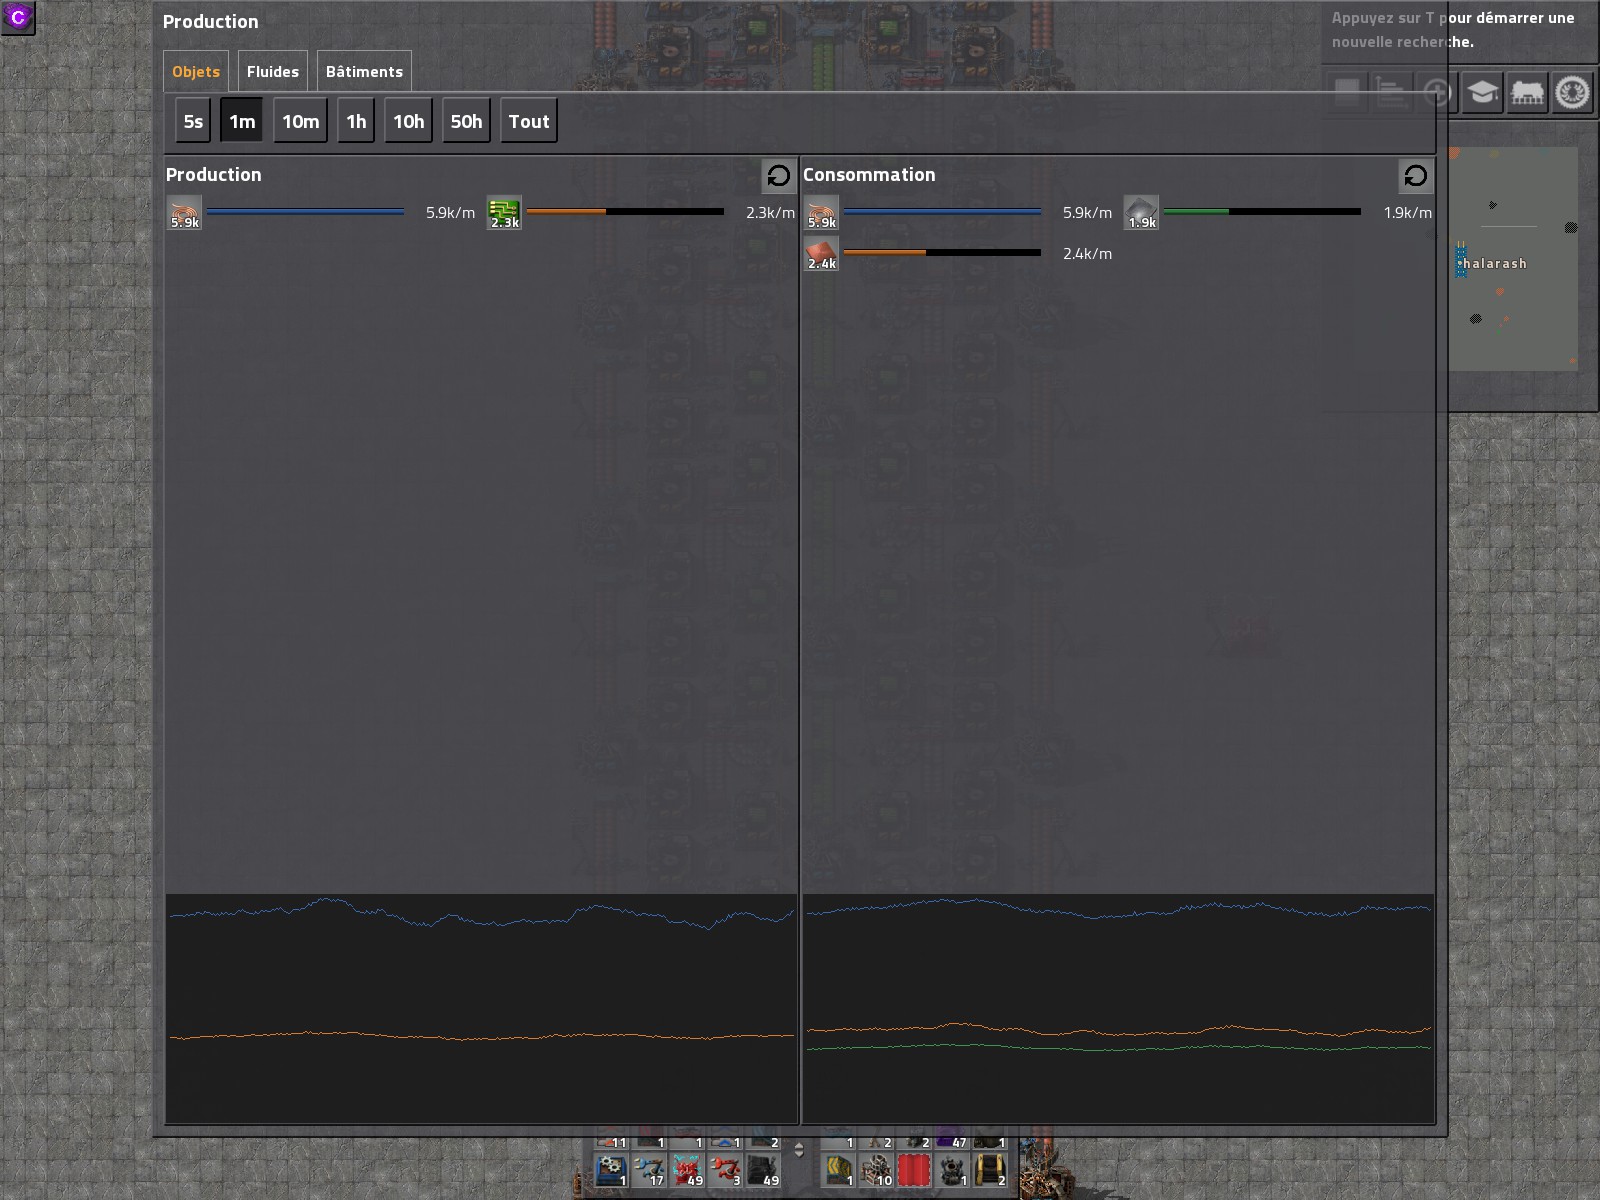Click the blue copper cable consumption bar
The image size is (1600, 1200).
point(942,212)
